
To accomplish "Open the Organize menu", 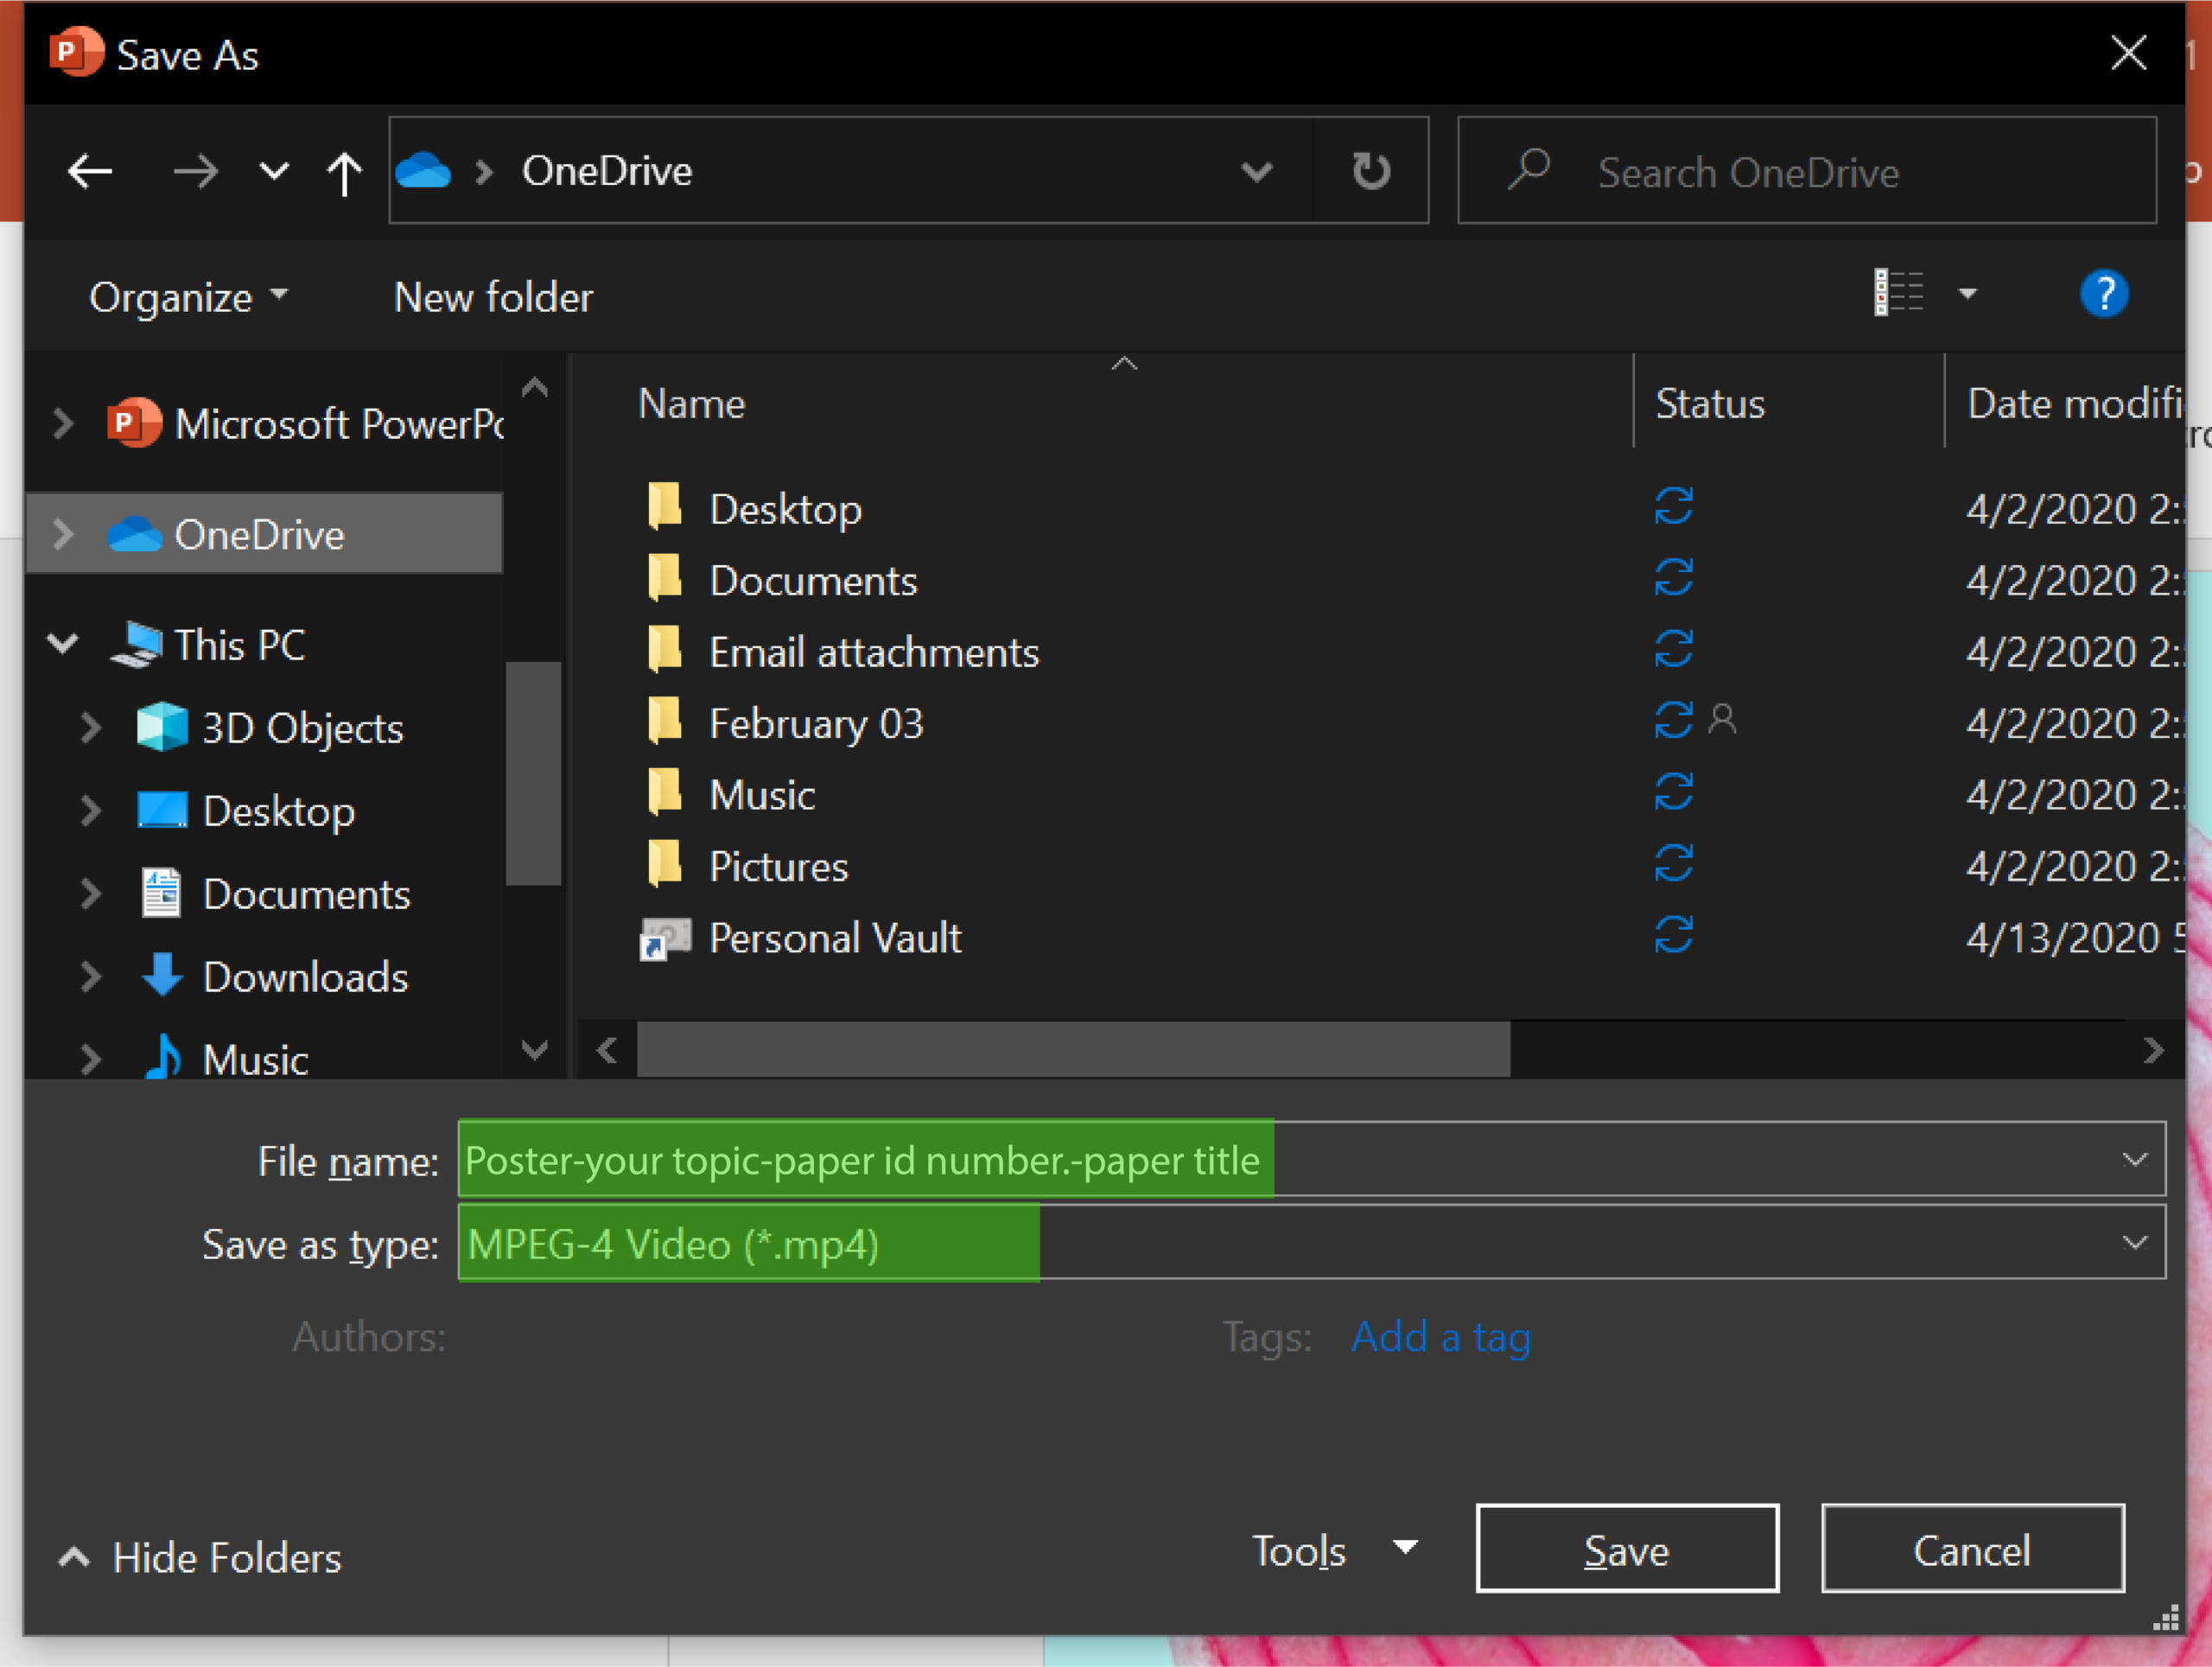I will pos(188,297).
